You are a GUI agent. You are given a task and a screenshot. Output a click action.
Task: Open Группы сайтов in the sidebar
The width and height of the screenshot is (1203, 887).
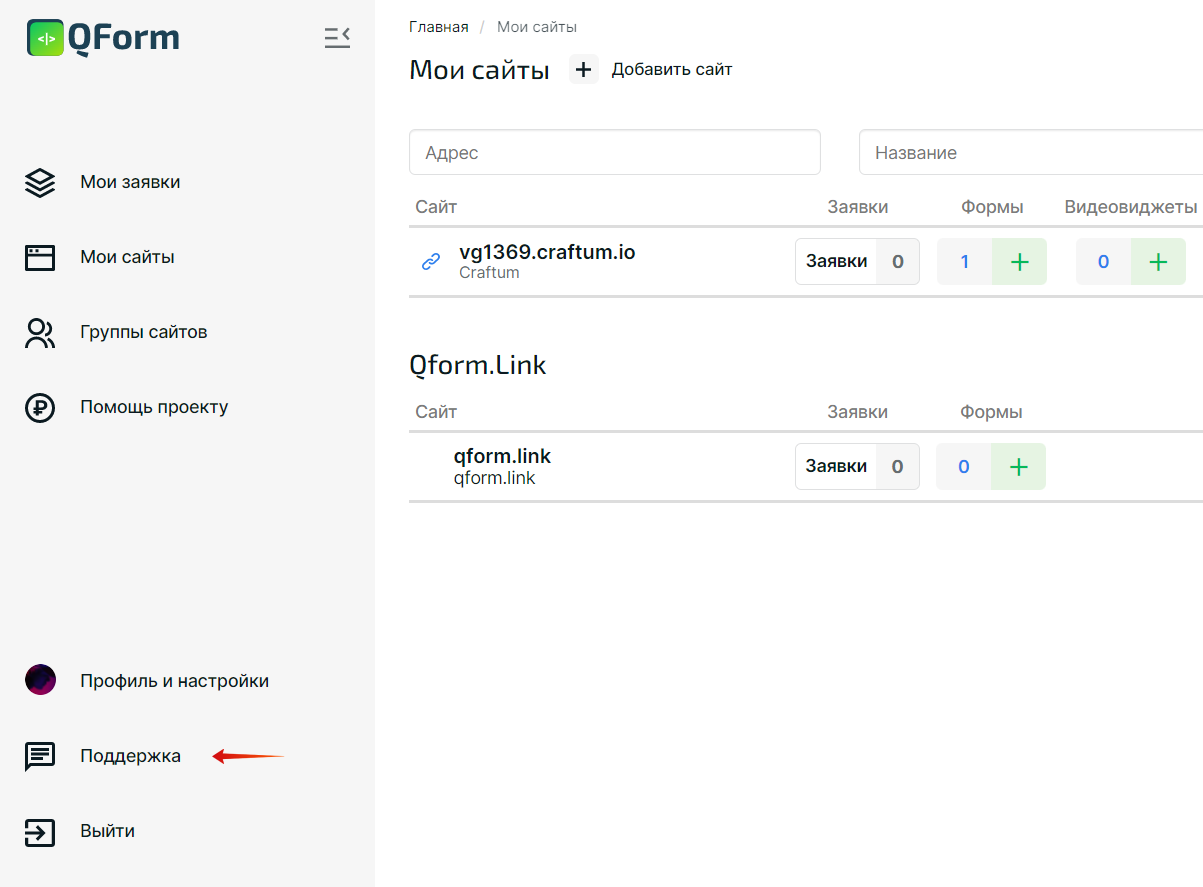[x=144, y=332]
